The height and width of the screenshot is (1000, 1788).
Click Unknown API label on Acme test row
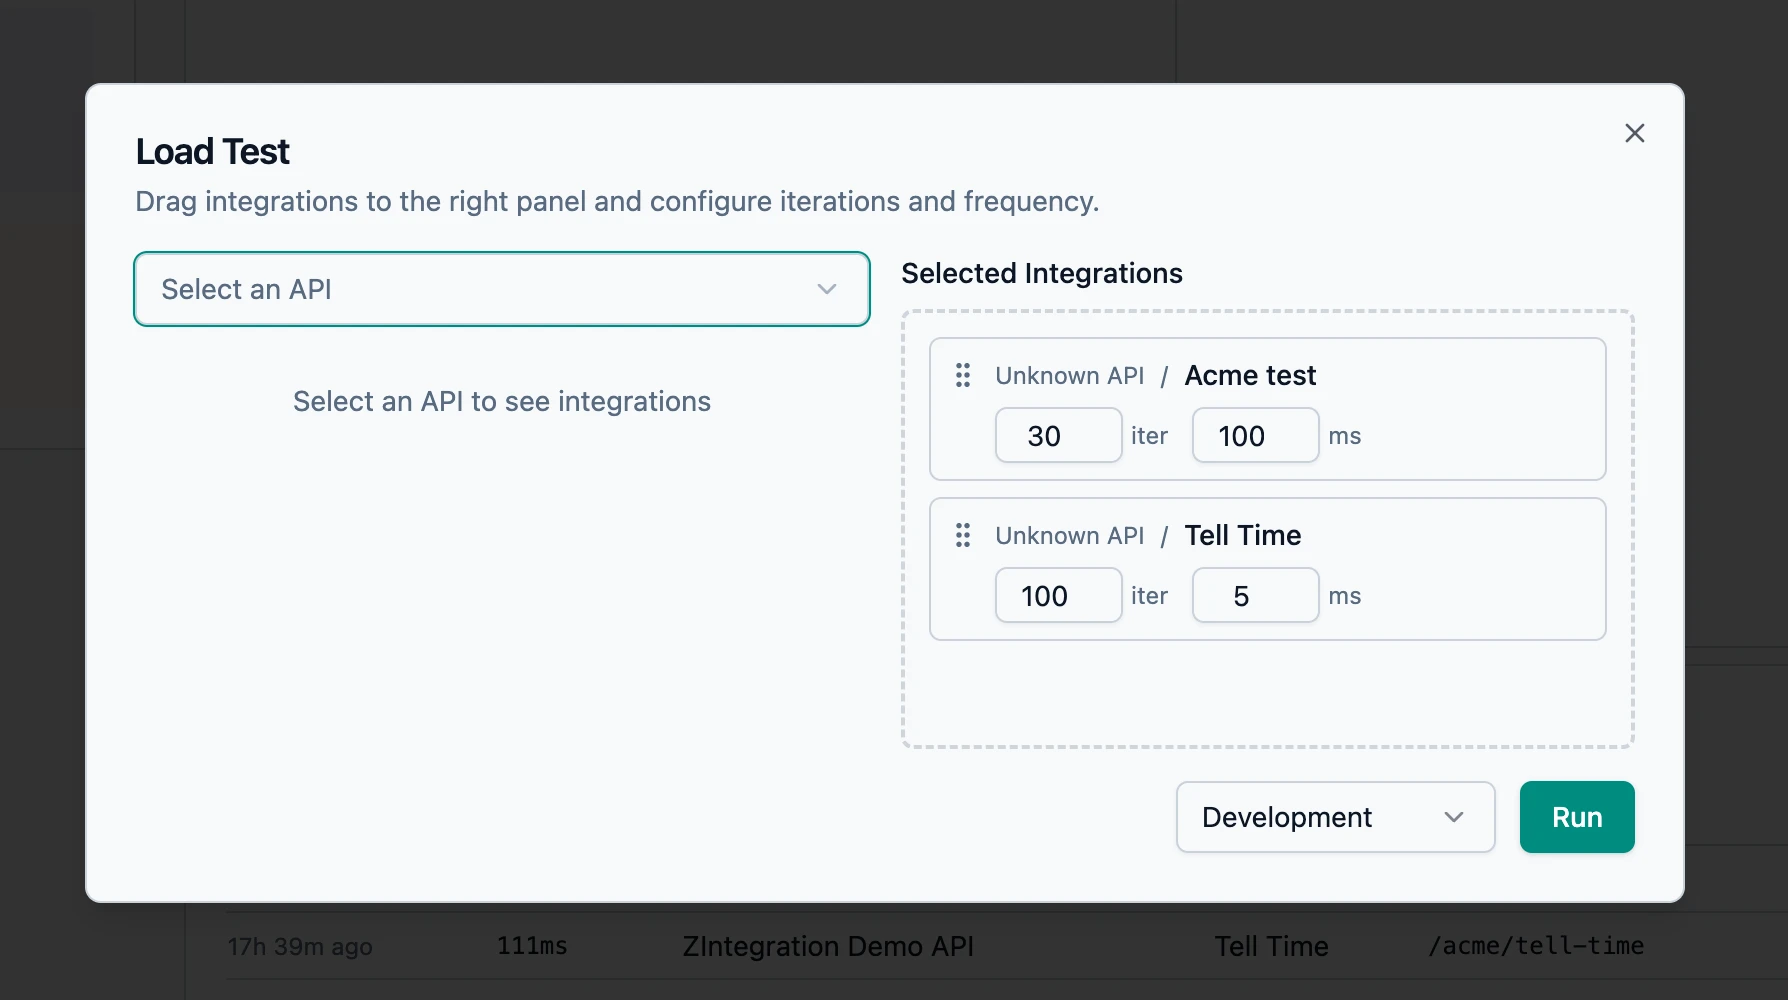[x=1069, y=375]
